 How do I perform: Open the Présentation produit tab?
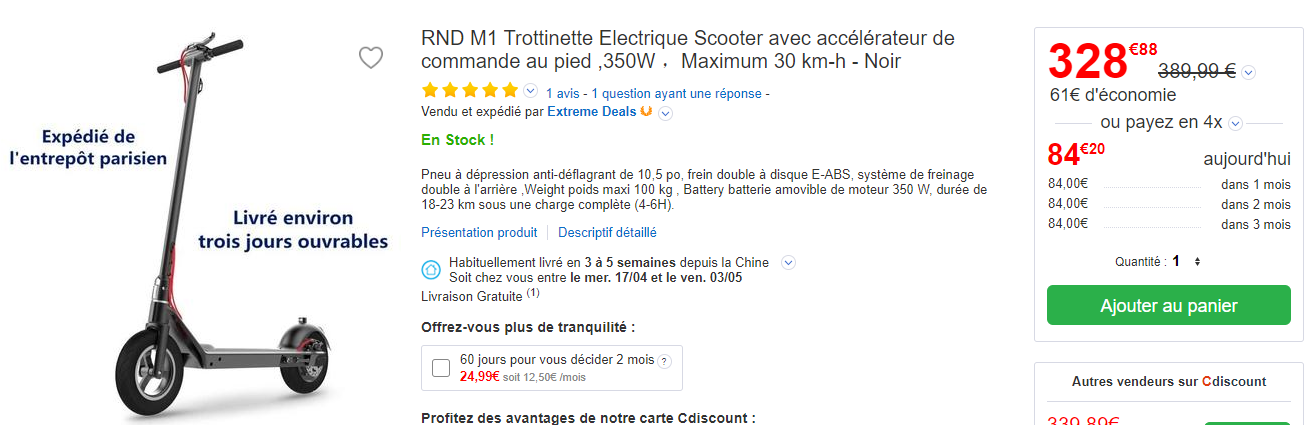pos(479,232)
